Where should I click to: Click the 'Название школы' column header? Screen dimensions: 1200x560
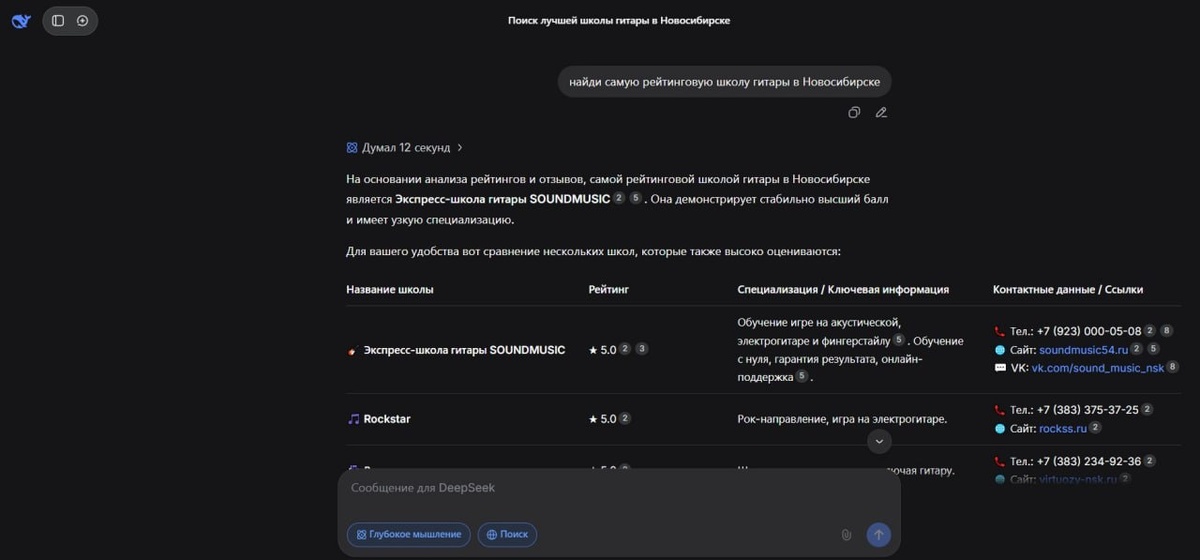click(390, 289)
